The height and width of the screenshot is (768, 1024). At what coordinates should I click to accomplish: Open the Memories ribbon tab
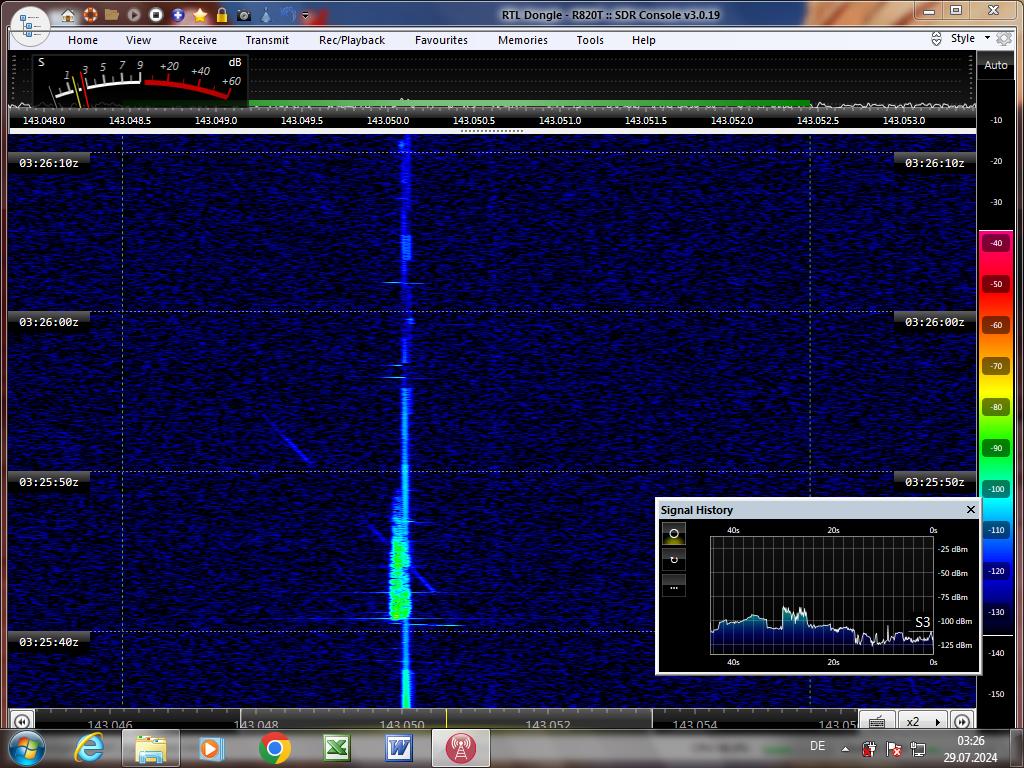click(x=523, y=40)
